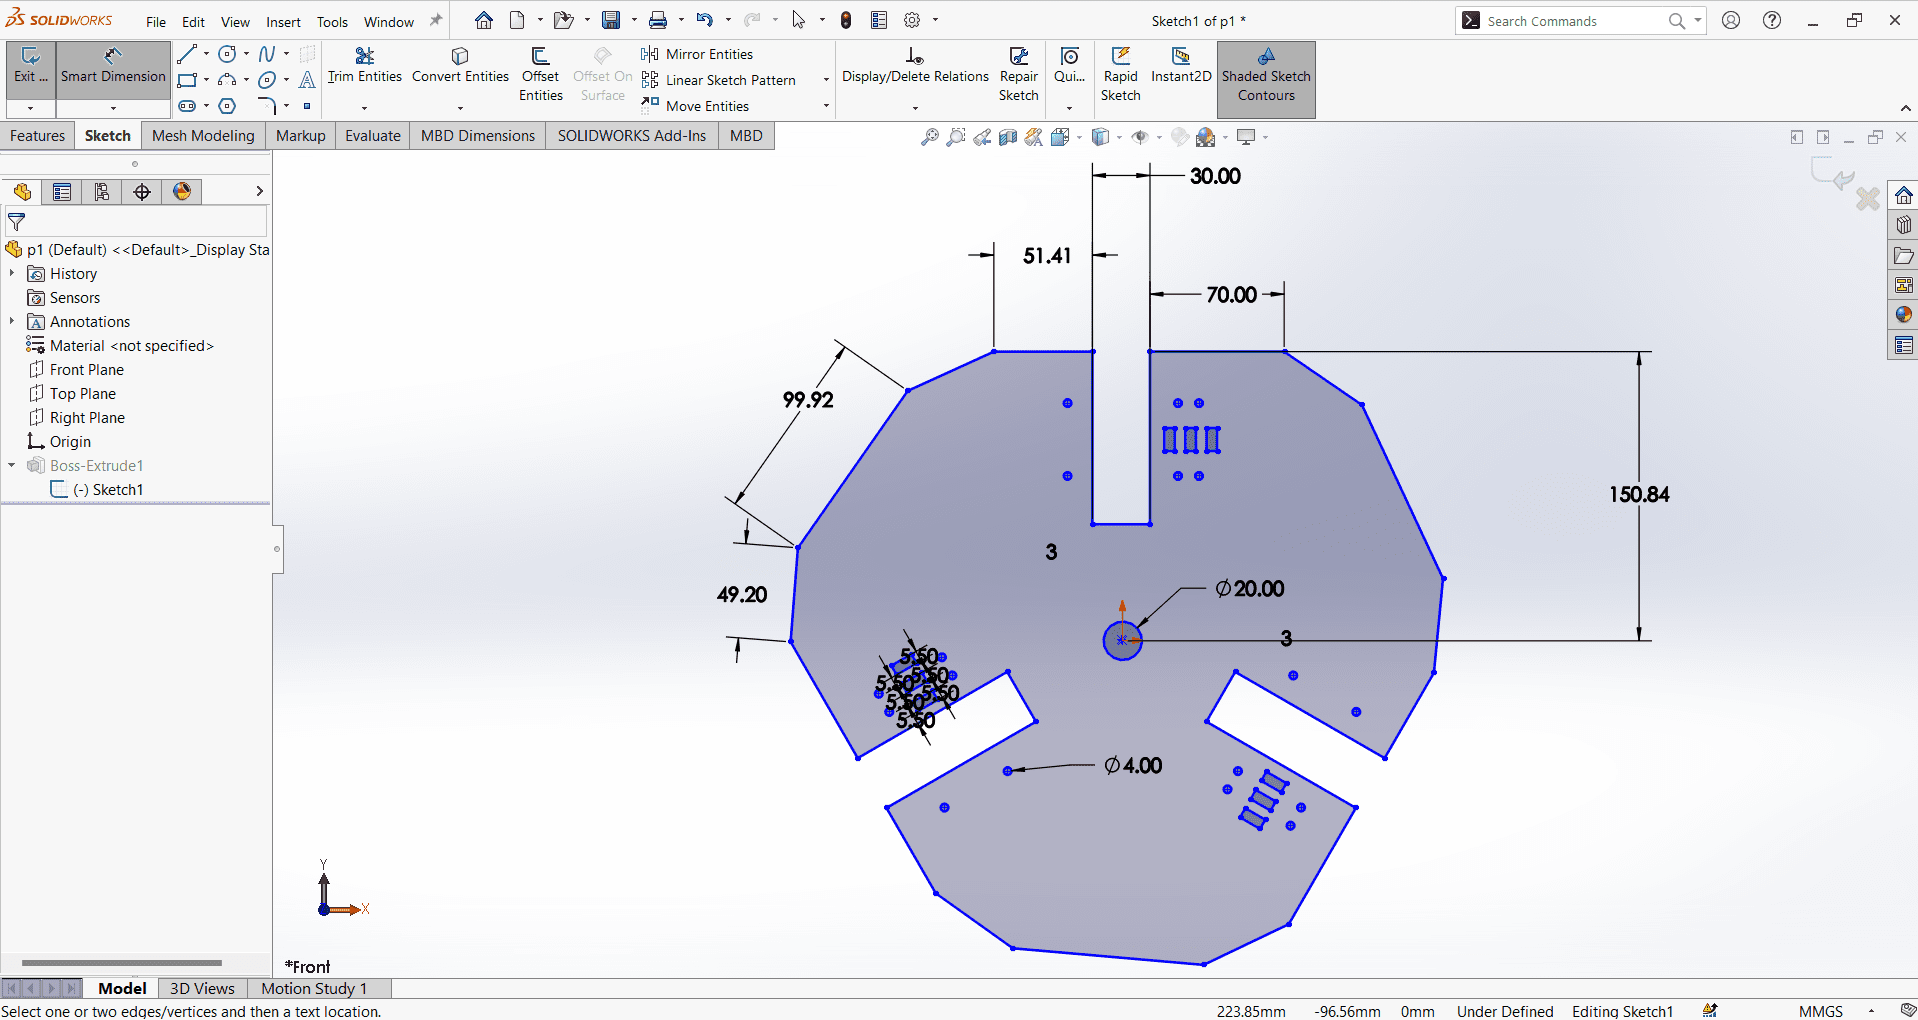Open the File menu
1918x1020 pixels.
tap(156, 22)
